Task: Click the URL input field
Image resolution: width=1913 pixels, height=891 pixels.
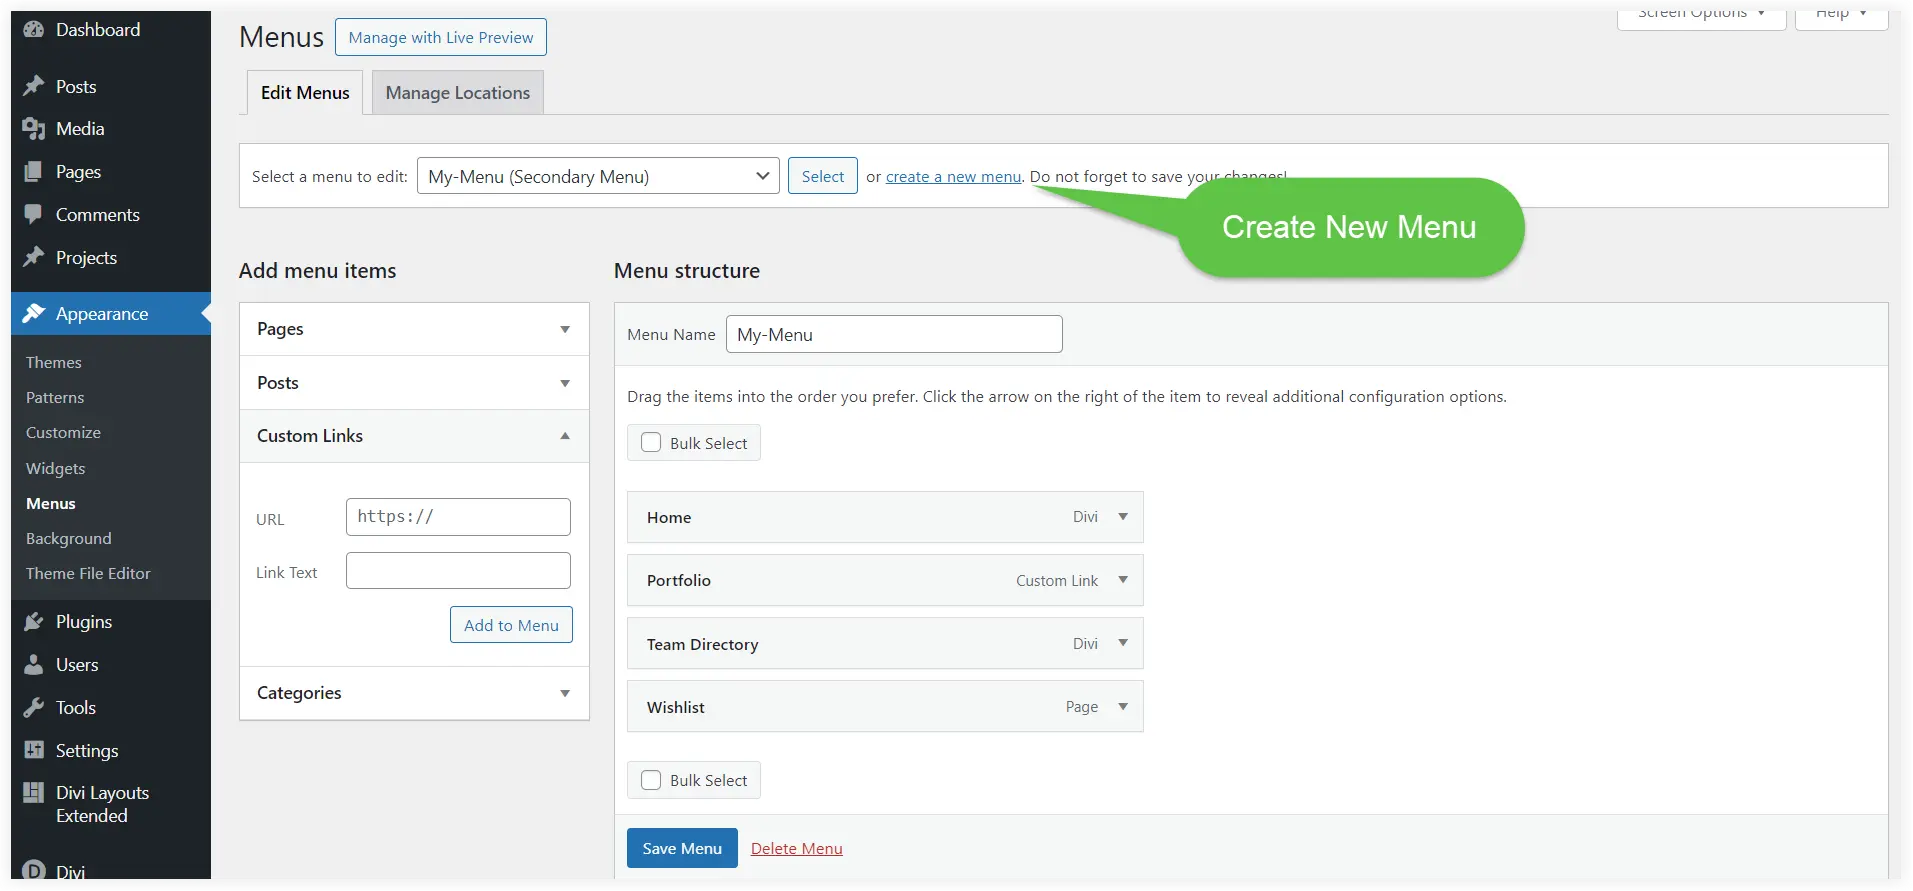Action: point(458,517)
